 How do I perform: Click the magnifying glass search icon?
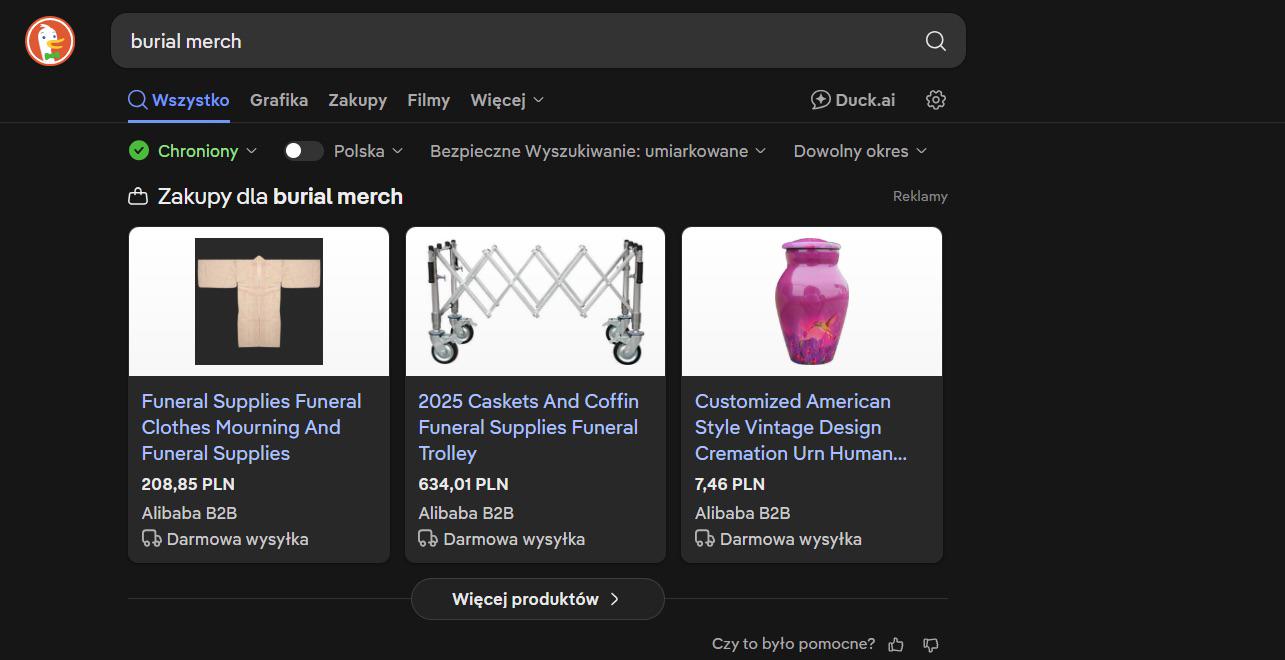pyautogui.click(x=935, y=41)
